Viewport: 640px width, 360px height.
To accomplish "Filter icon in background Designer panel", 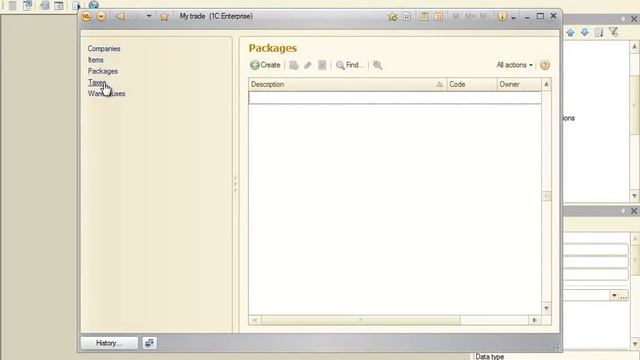I will [x=613, y=32].
